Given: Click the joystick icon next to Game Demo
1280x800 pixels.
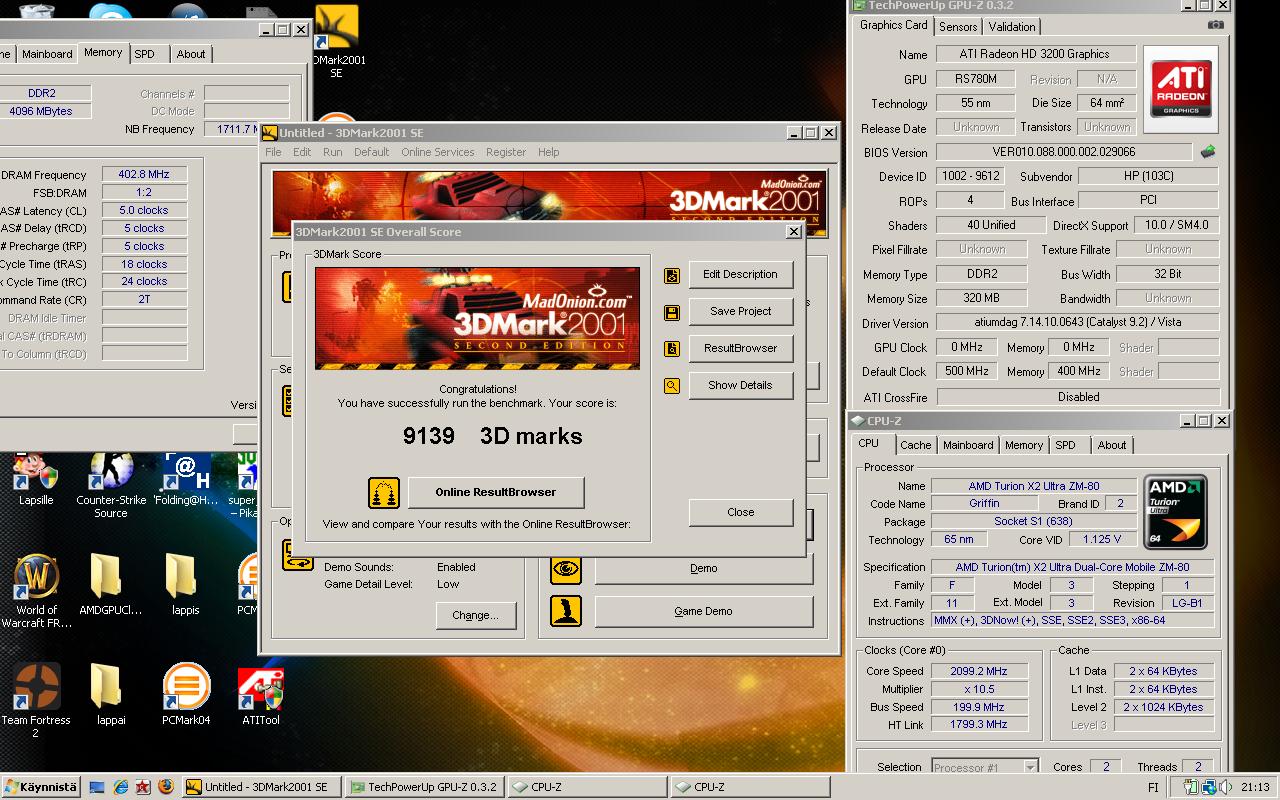Looking at the screenshot, I should [x=566, y=611].
